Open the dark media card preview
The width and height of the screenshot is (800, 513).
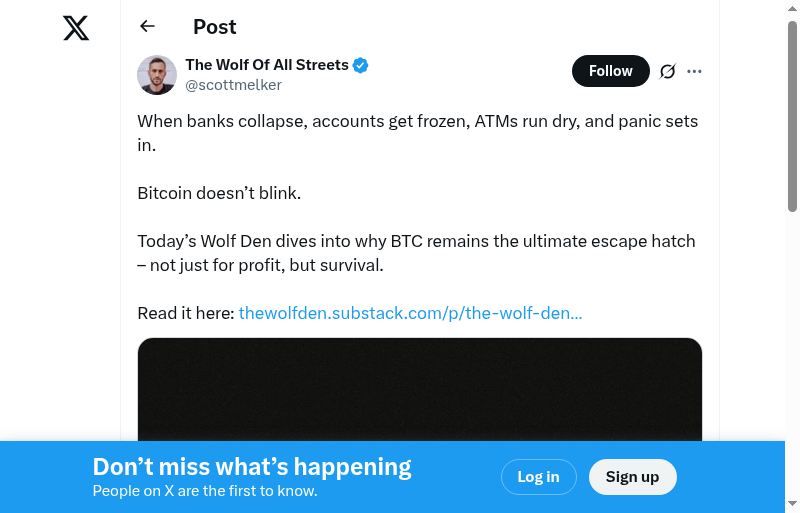coord(420,390)
